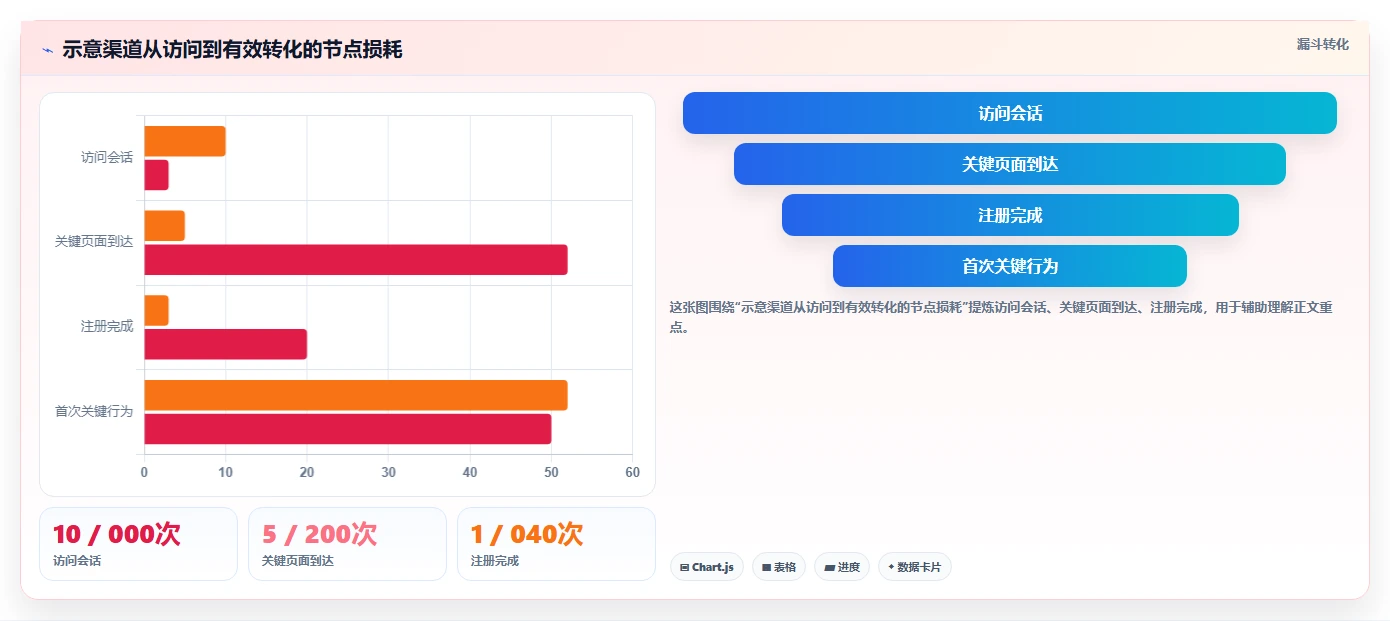This screenshot has height=621, width=1390.
Task: Open the 10 / 000次 stat card
Action: coord(138,544)
